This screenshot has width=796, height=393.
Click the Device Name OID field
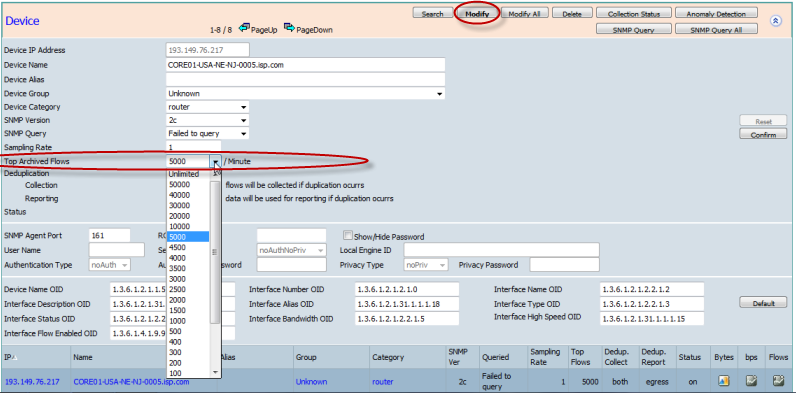pyautogui.click(x=139, y=289)
